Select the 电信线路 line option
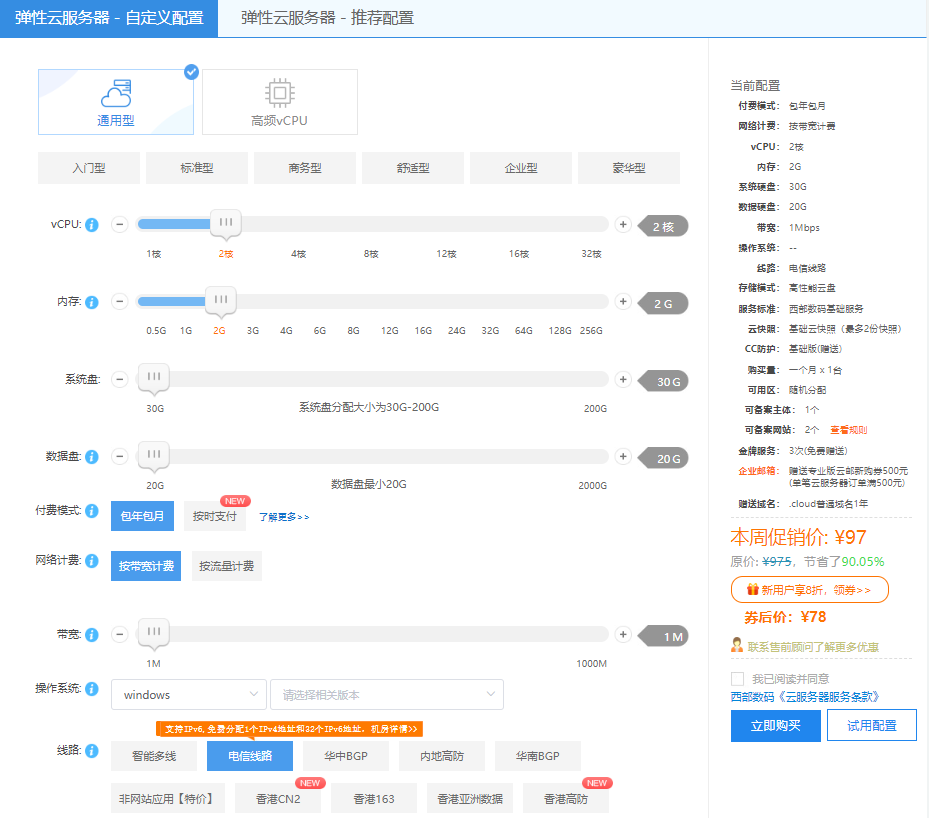This screenshot has height=818, width=929. (250, 756)
